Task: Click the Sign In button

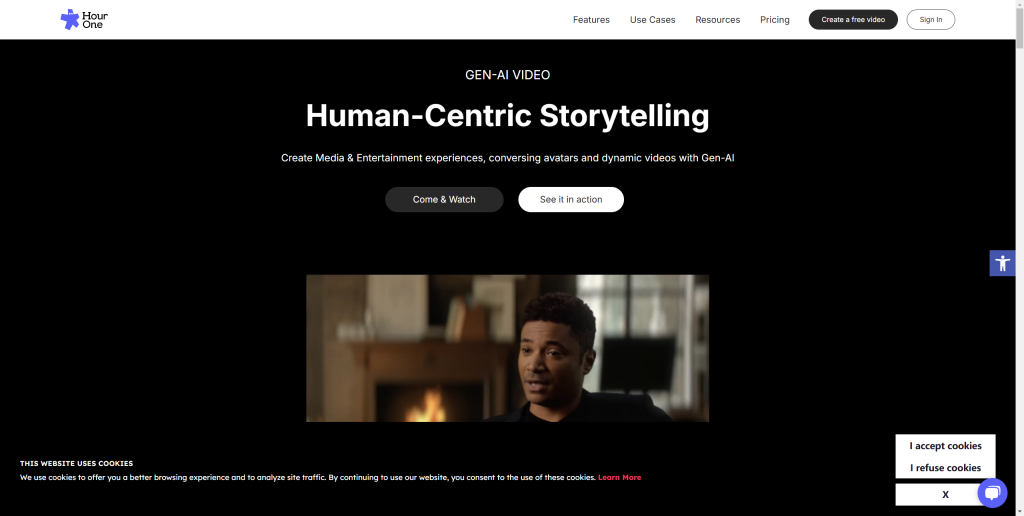Action: point(931,20)
